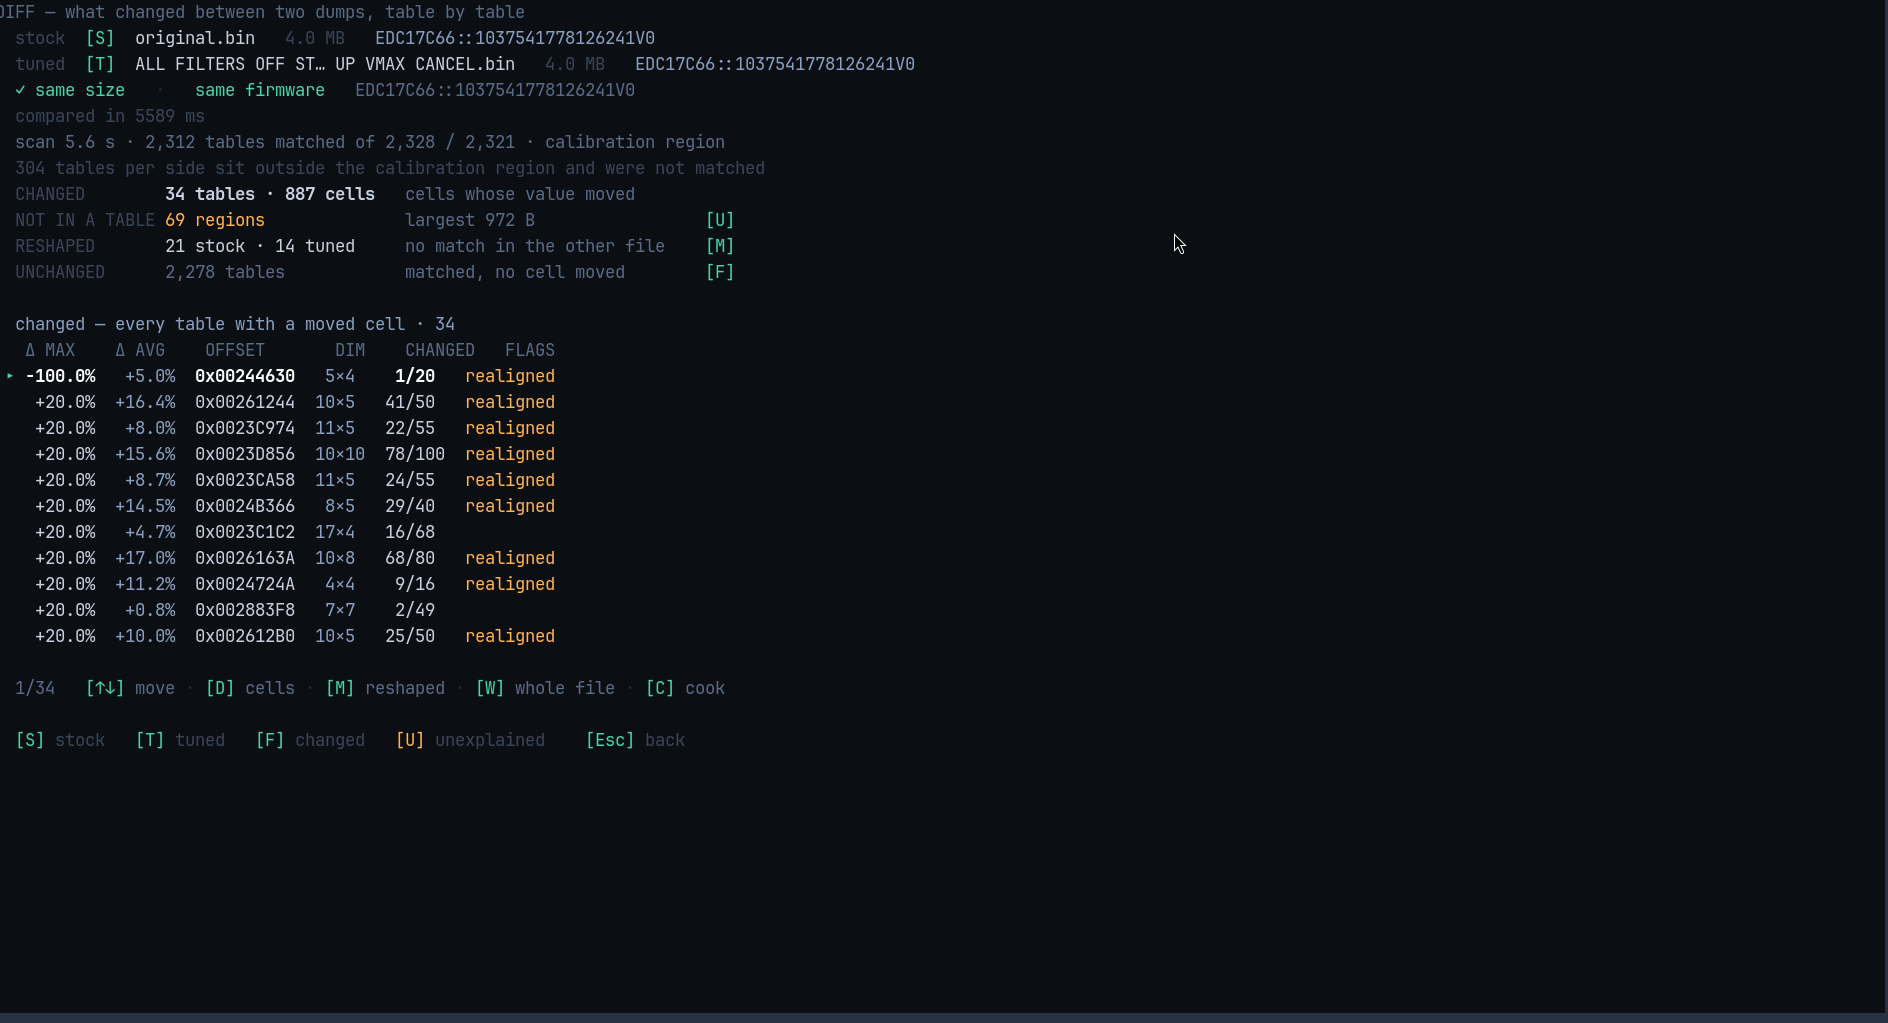Image resolution: width=1888 pixels, height=1023 pixels.
Task: Open the [U] unexplained view
Action: (x=470, y=740)
